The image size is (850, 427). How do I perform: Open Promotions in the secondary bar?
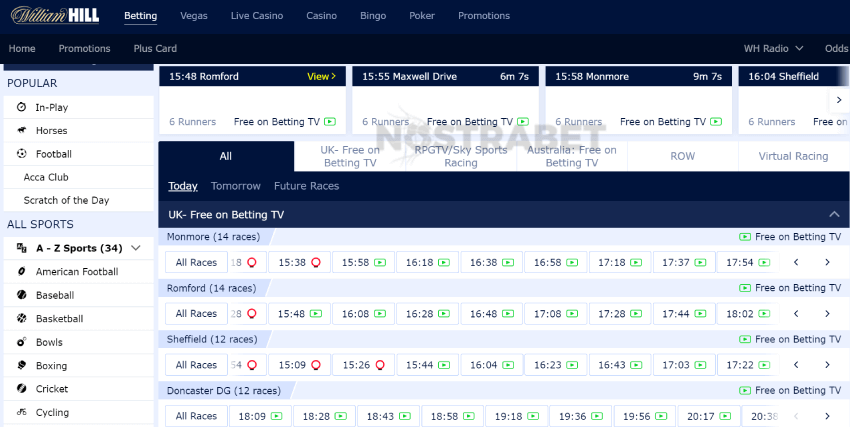point(84,48)
